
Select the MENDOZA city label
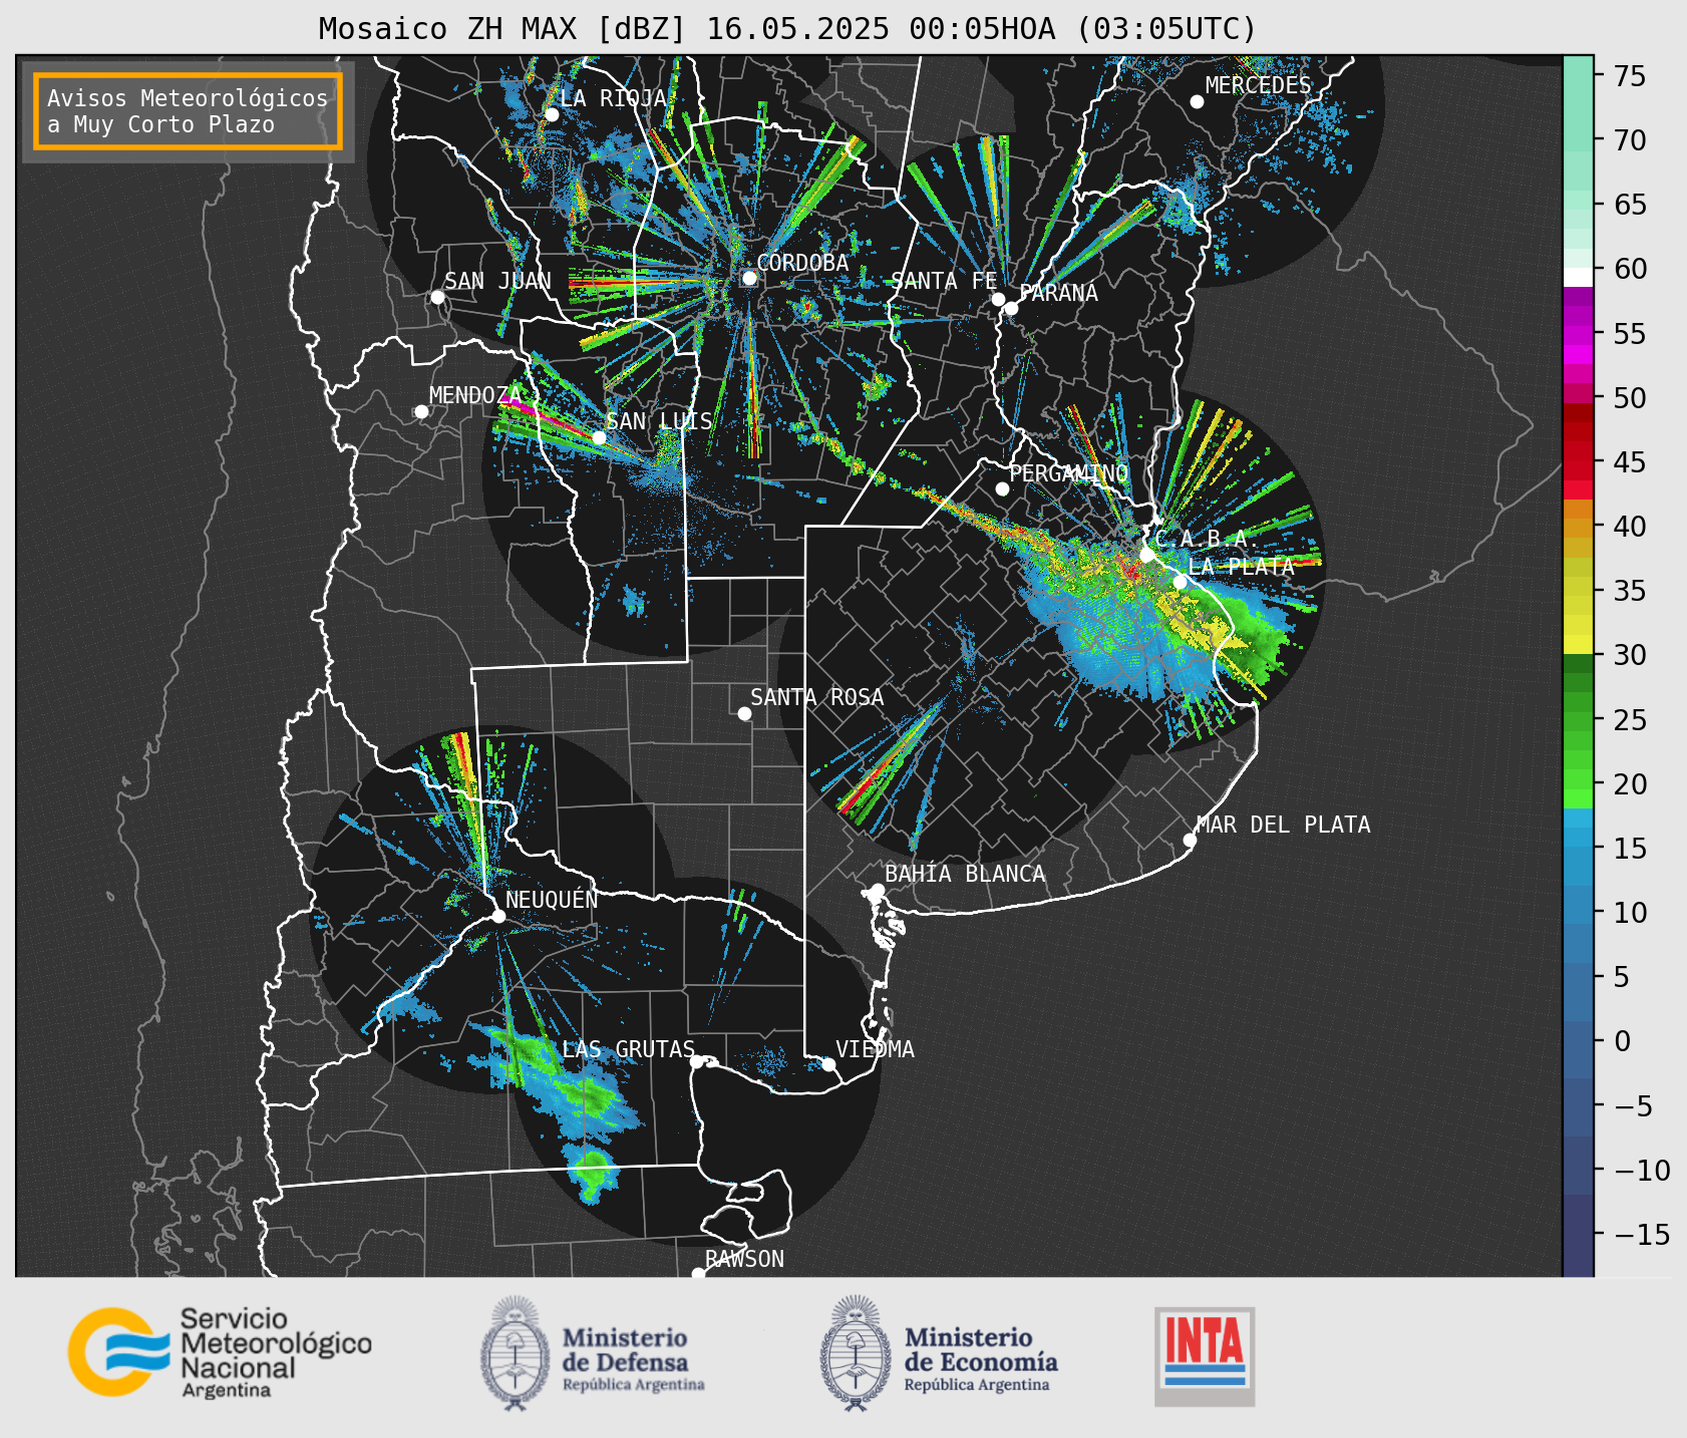(x=475, y=395)
